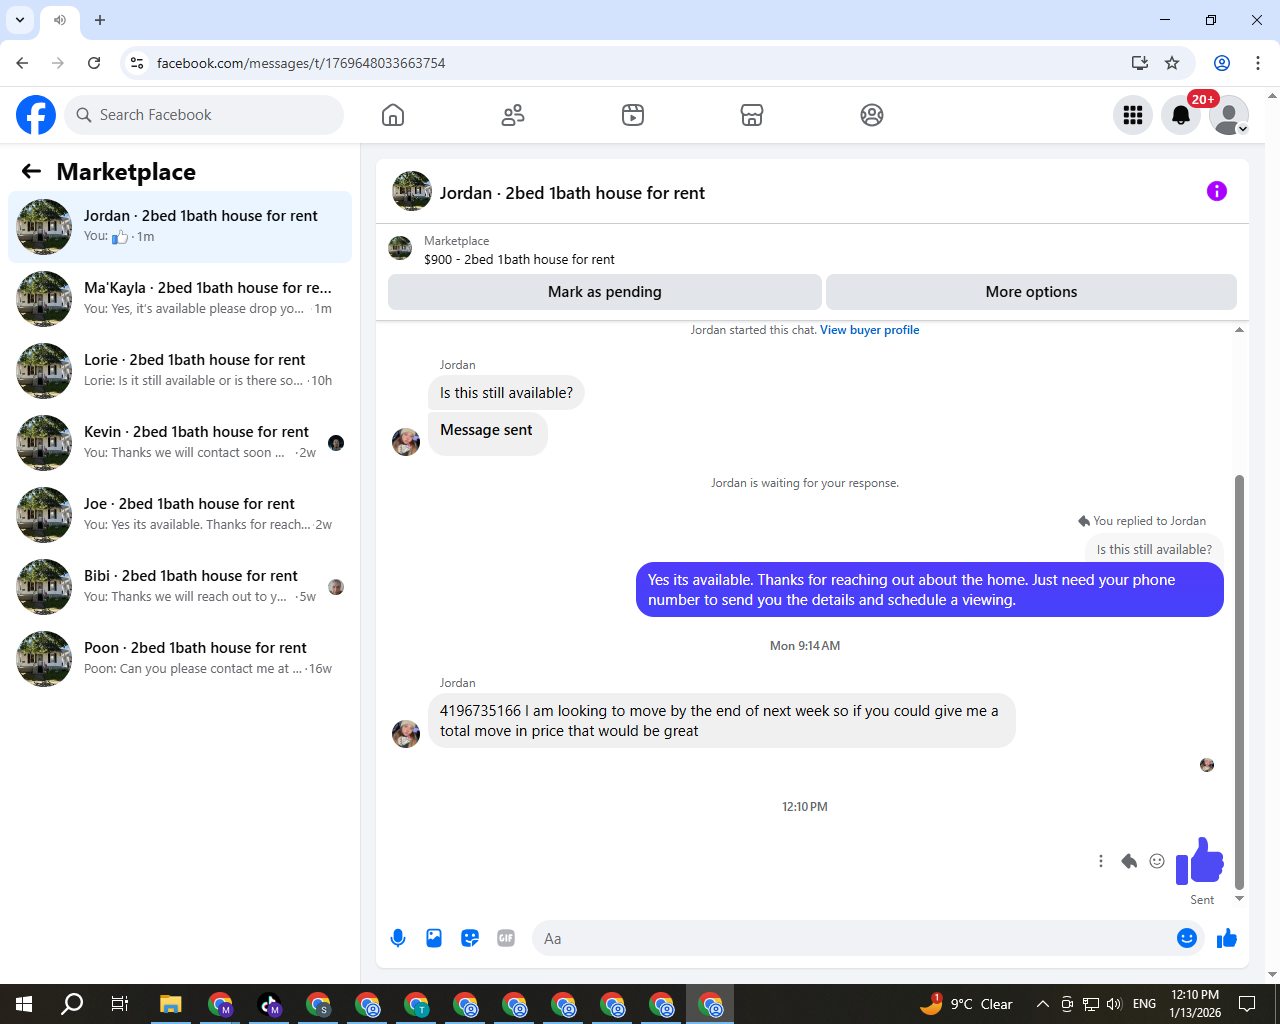Send a thumbs-up like from composer
Image resolution: width=1280 pixels, height=1024 pixels.
pyautogui.click(x=1227, y=938)
